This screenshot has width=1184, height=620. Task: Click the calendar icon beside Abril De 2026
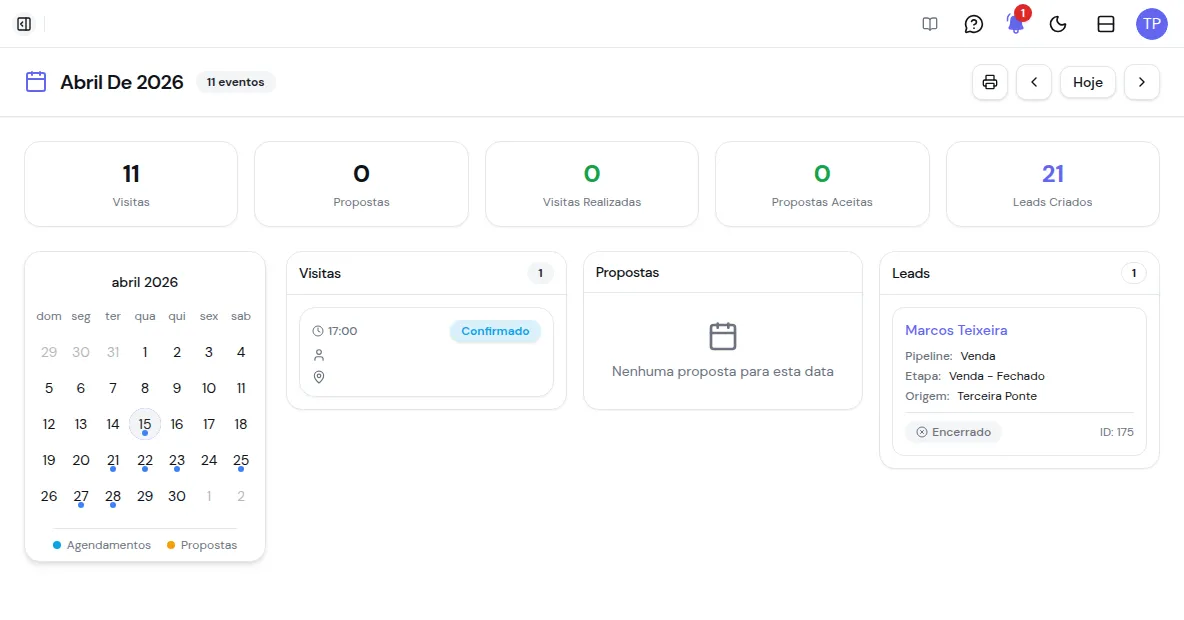coord(35,82)
